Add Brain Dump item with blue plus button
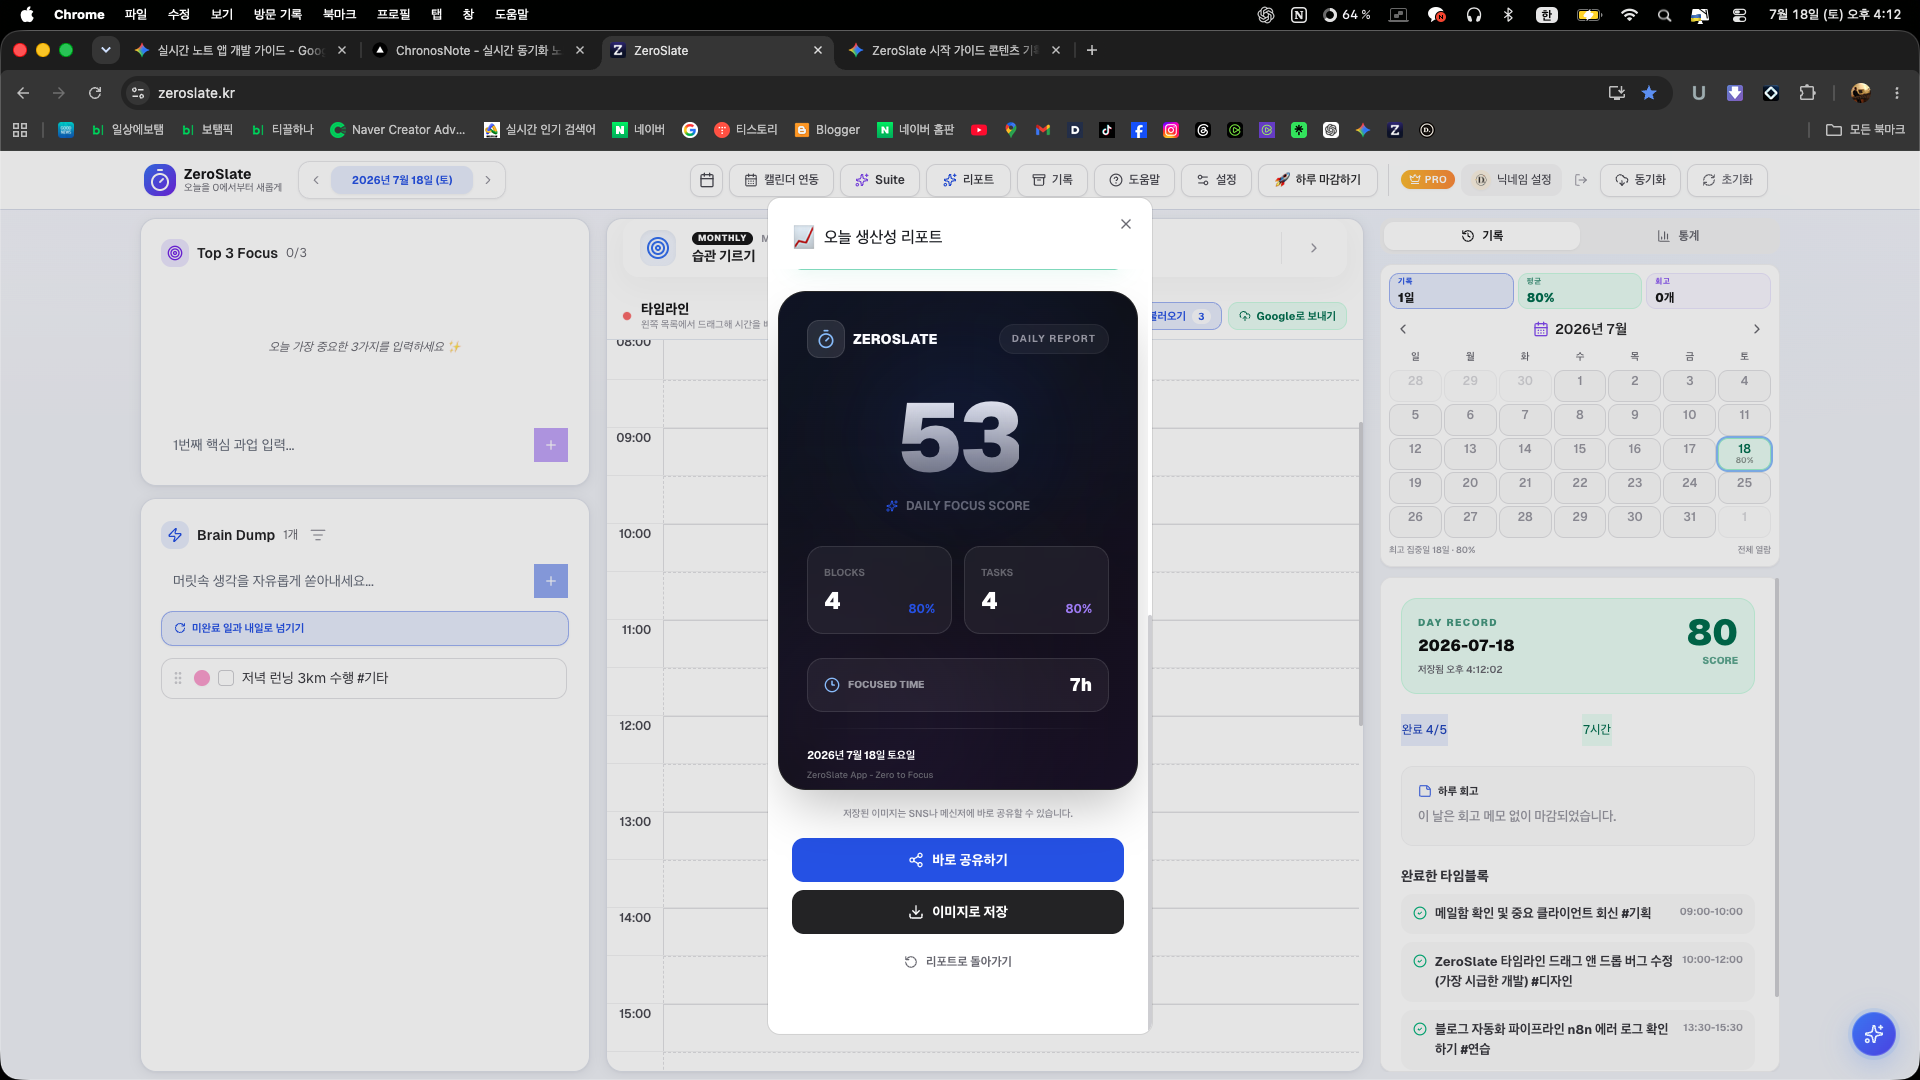1920x1080 pixels. click(x=551, y=581)
